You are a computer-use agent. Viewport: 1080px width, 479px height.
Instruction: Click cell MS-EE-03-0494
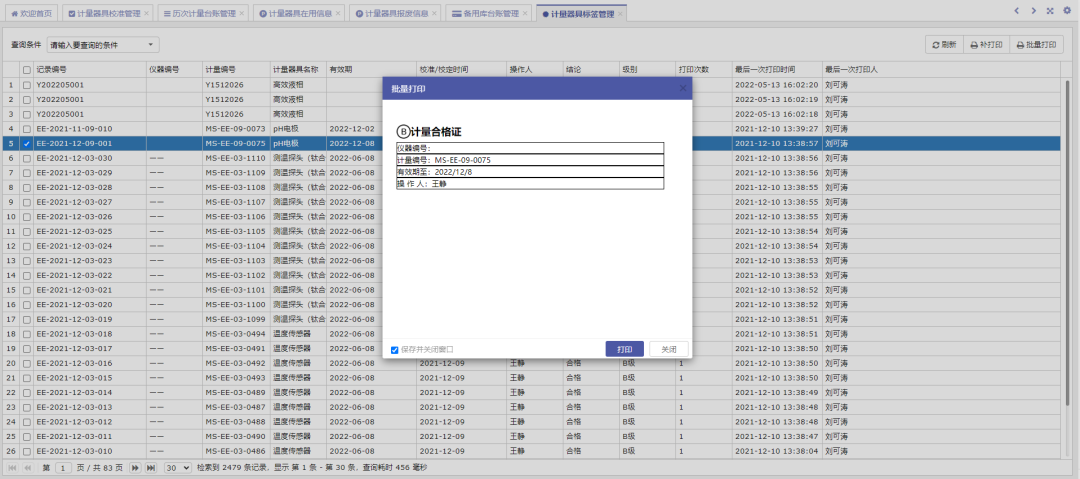point(236,334)
